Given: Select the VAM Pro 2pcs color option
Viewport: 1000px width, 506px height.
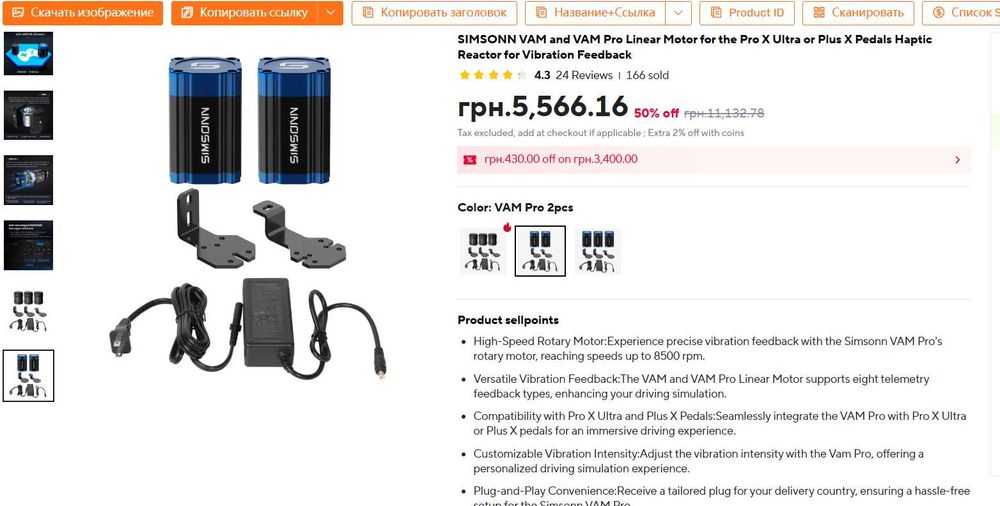Looking at the screenshot, I should (540, 251).
